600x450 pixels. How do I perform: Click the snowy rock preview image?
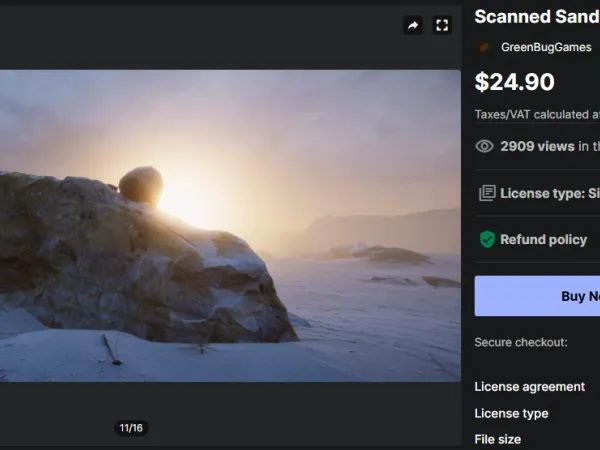(230, 225)
